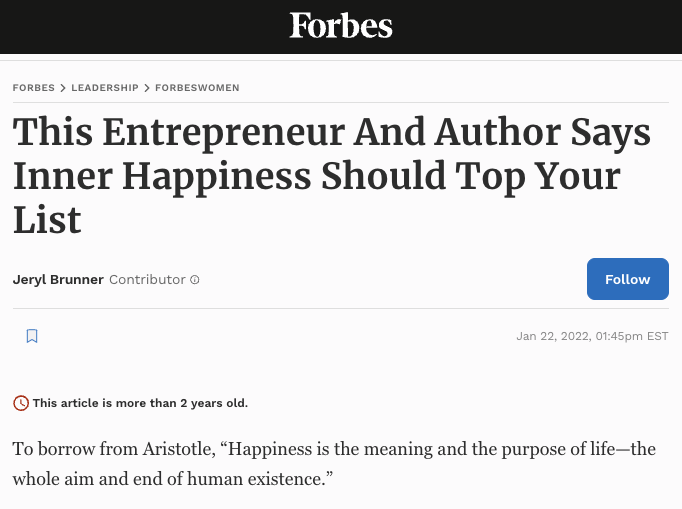Click the word Aristotle in the paragraph

click(x=179, y=449)
